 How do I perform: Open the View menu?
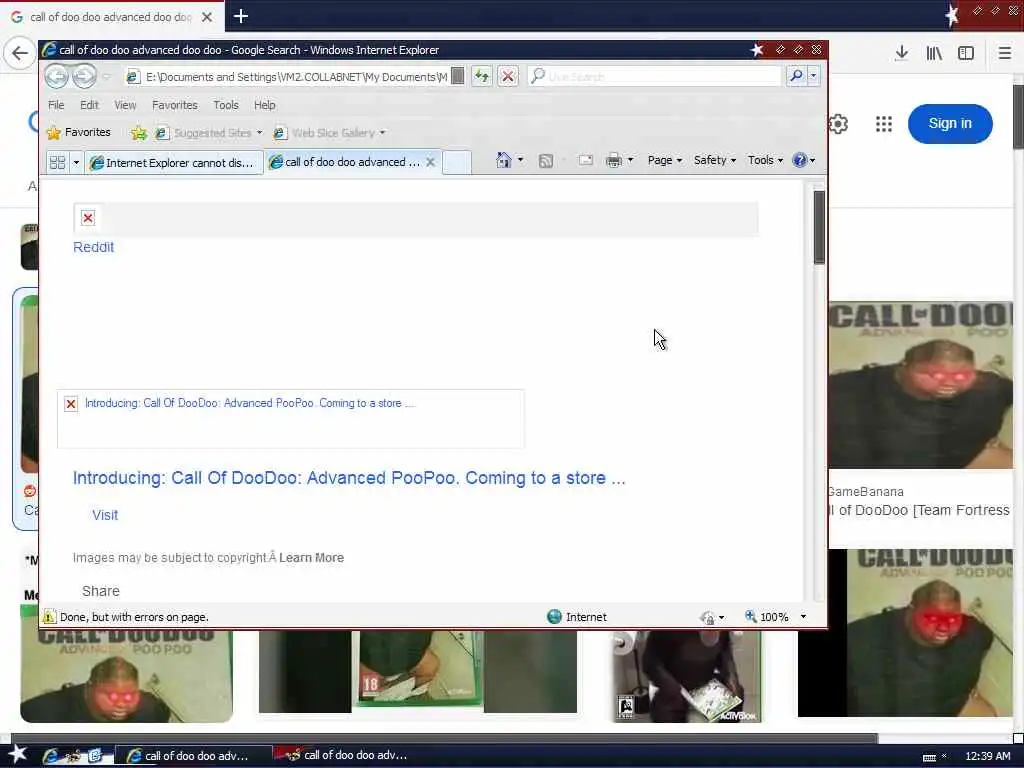pyautogui.click(x=125, y=104)
